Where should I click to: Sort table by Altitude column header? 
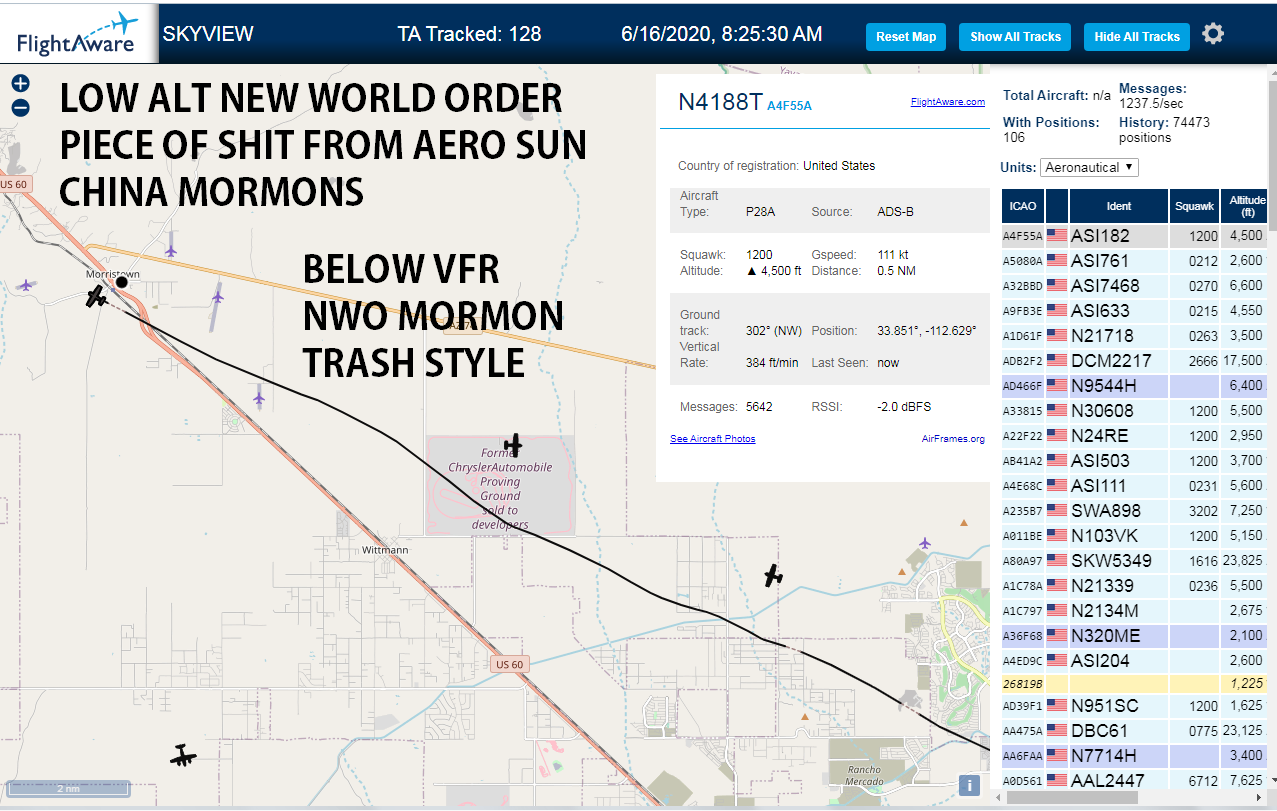(x=1246, y=206)
